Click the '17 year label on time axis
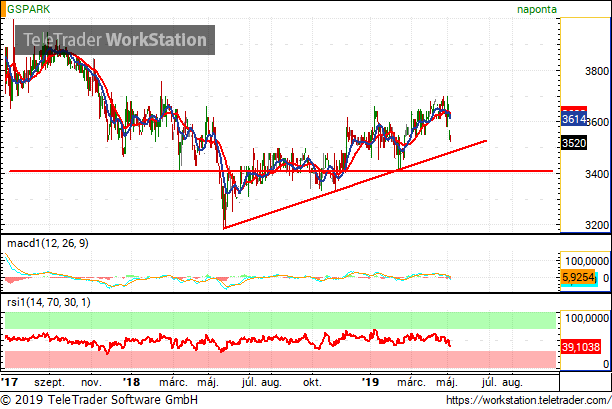This screenshot has height=409, width=612. (x=9, y=382)
